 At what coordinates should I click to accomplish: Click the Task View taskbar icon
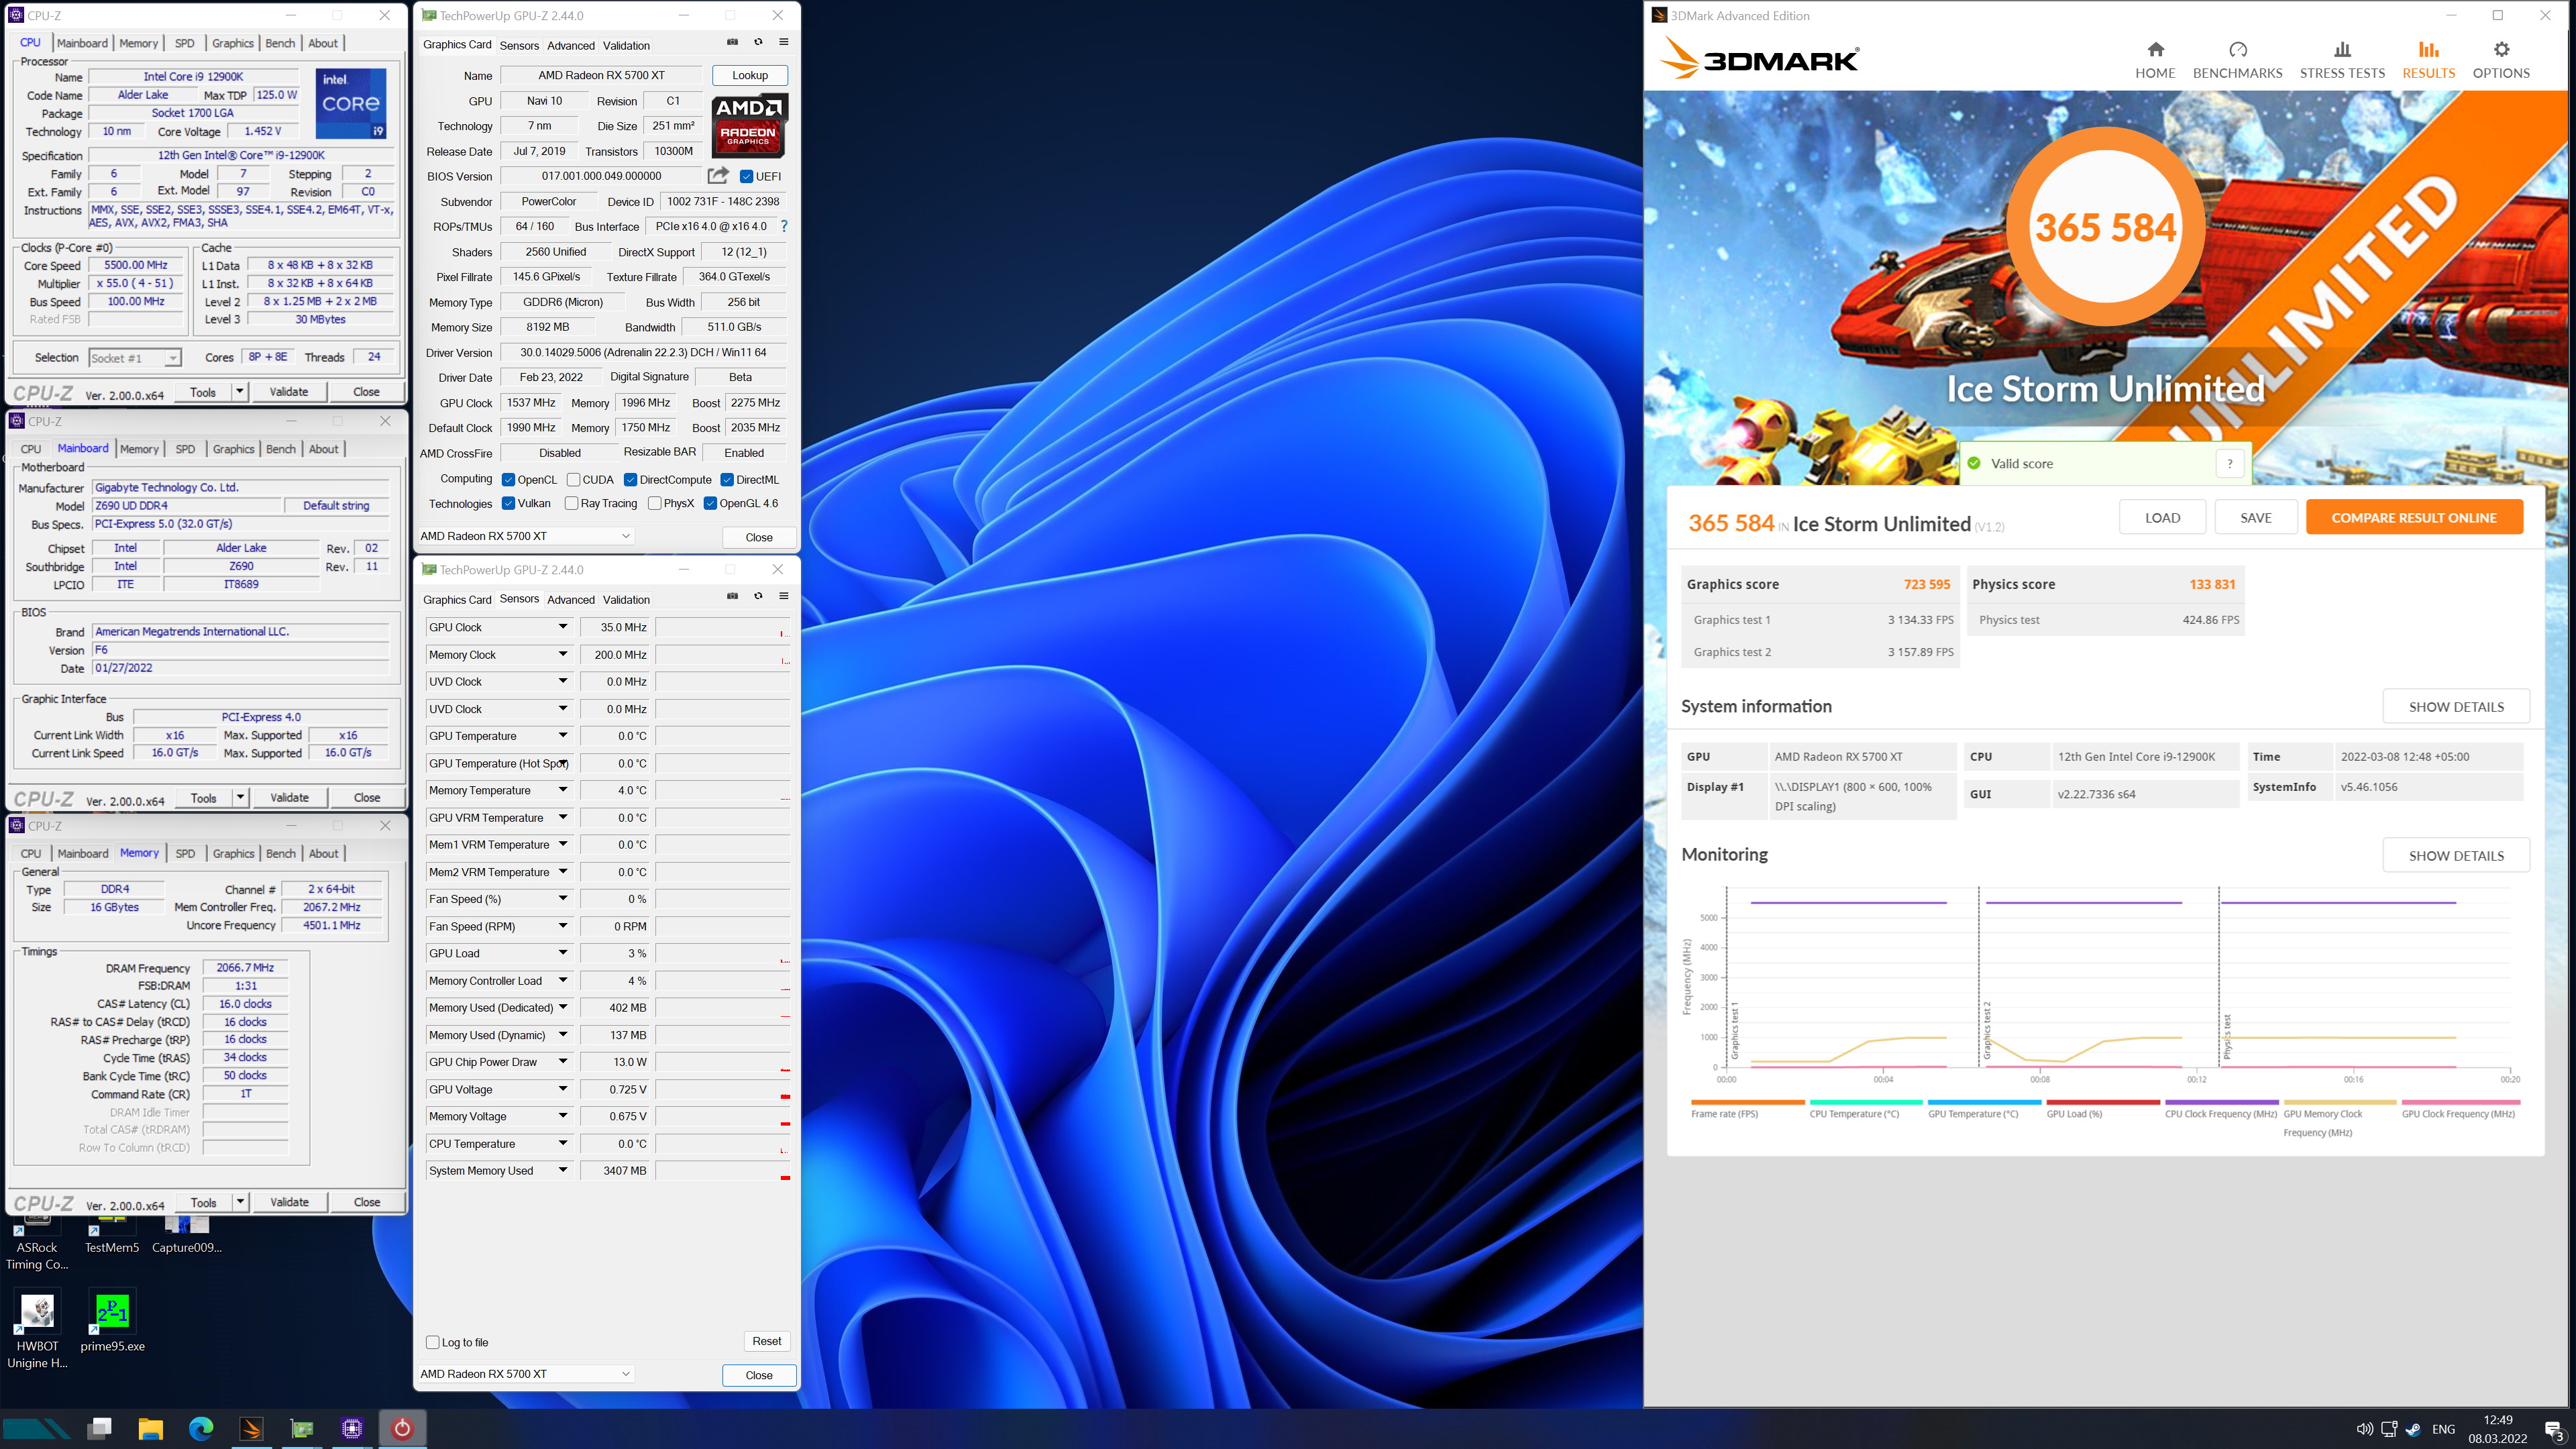point(100,1429)
